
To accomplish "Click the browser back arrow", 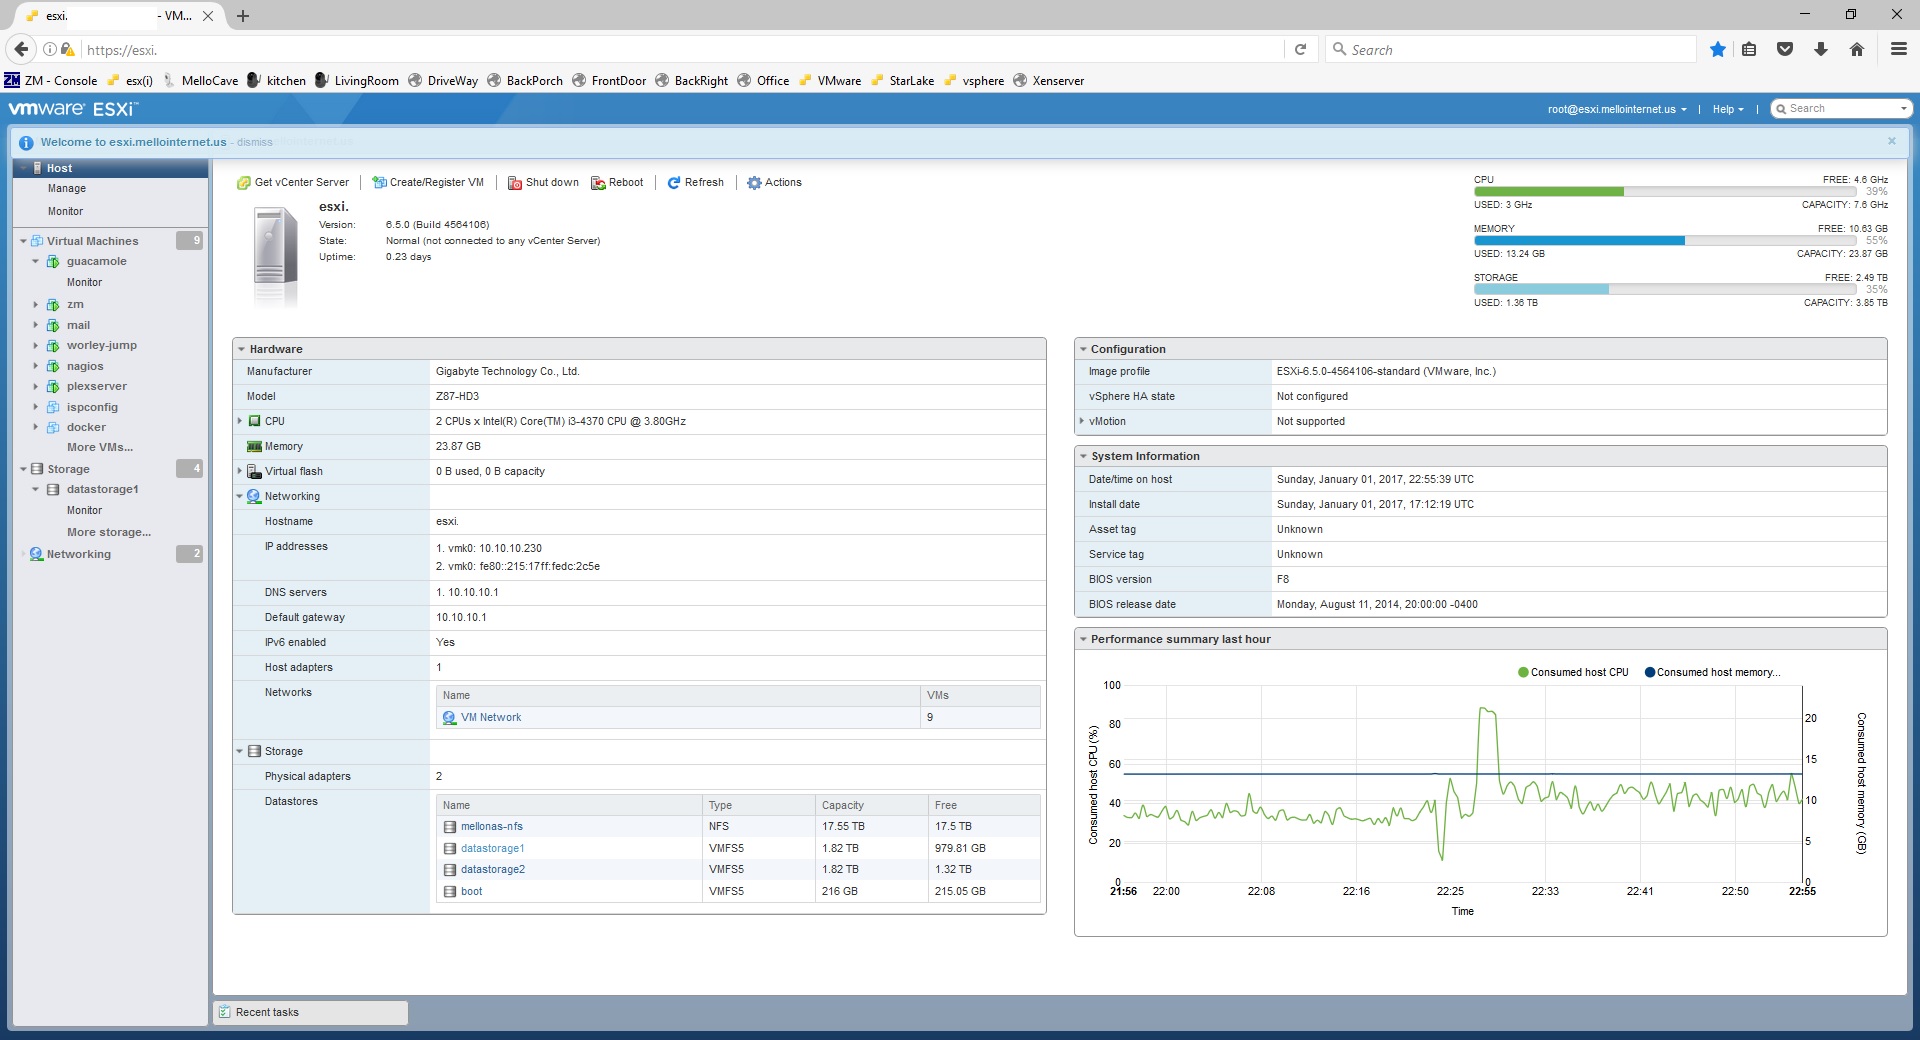I will pos(22,49).
